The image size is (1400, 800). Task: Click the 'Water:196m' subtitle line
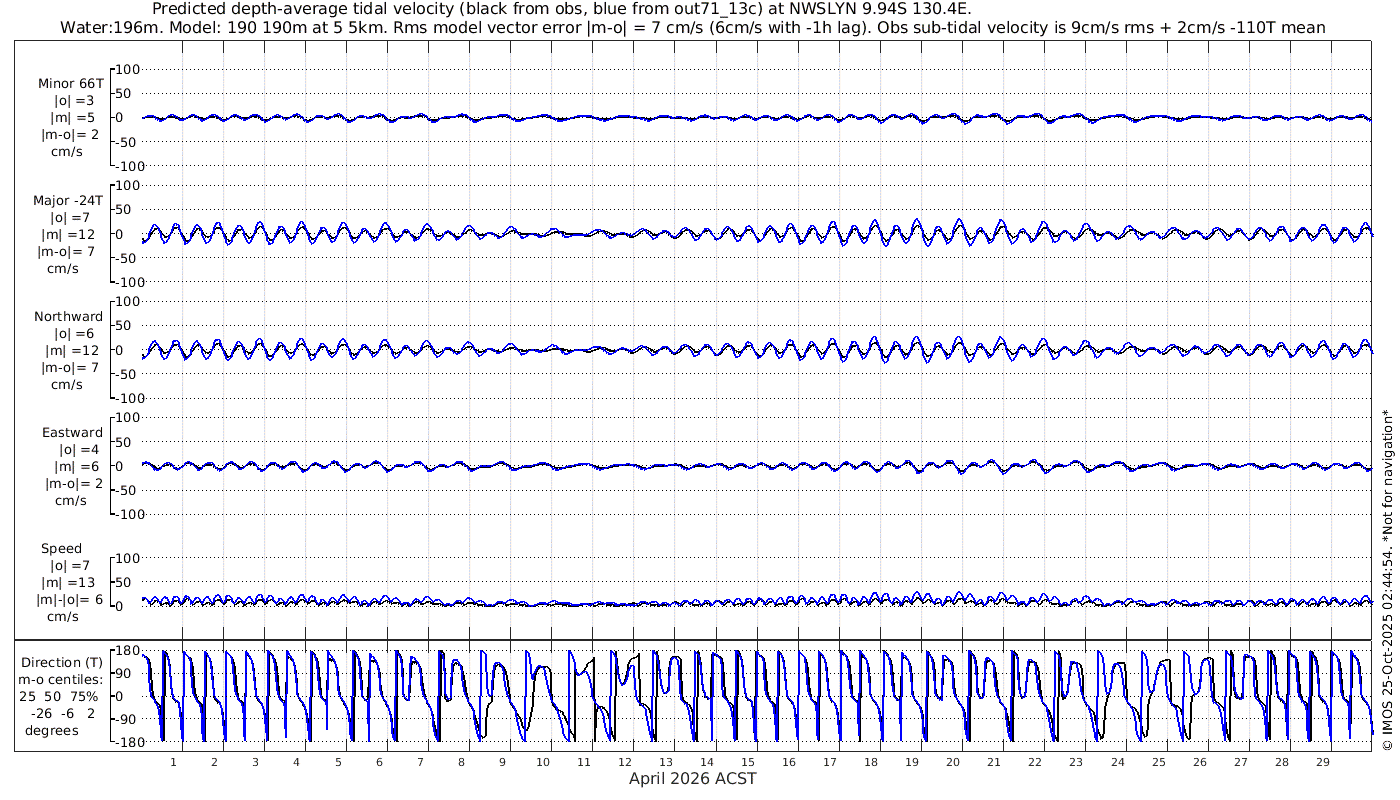coord(691,28)
